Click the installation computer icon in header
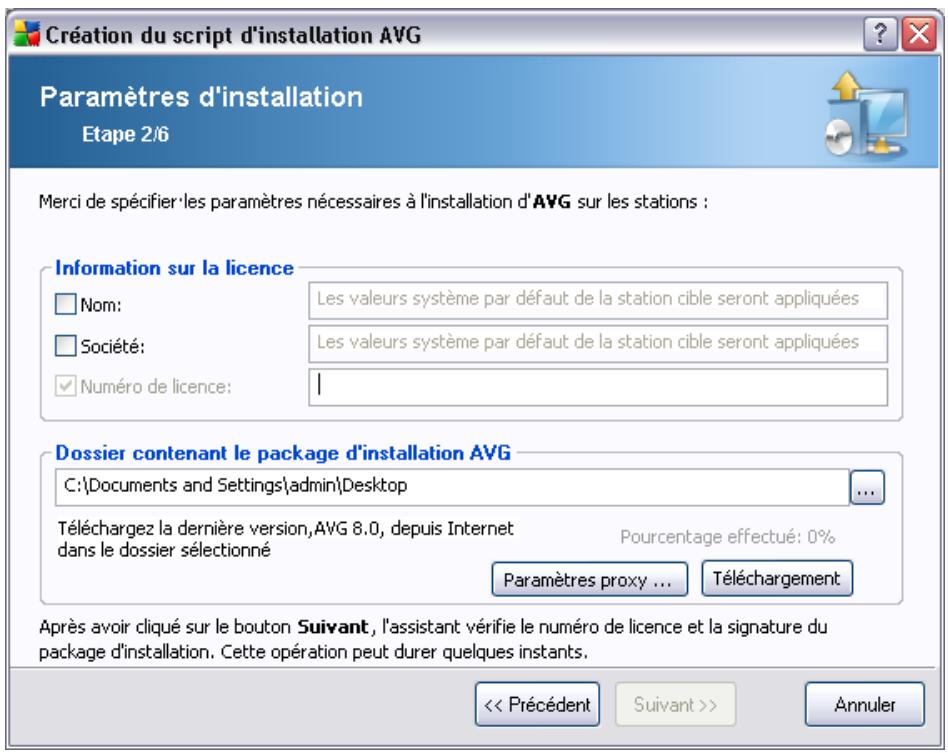948x753 pixels. click(x=868, y=115)
